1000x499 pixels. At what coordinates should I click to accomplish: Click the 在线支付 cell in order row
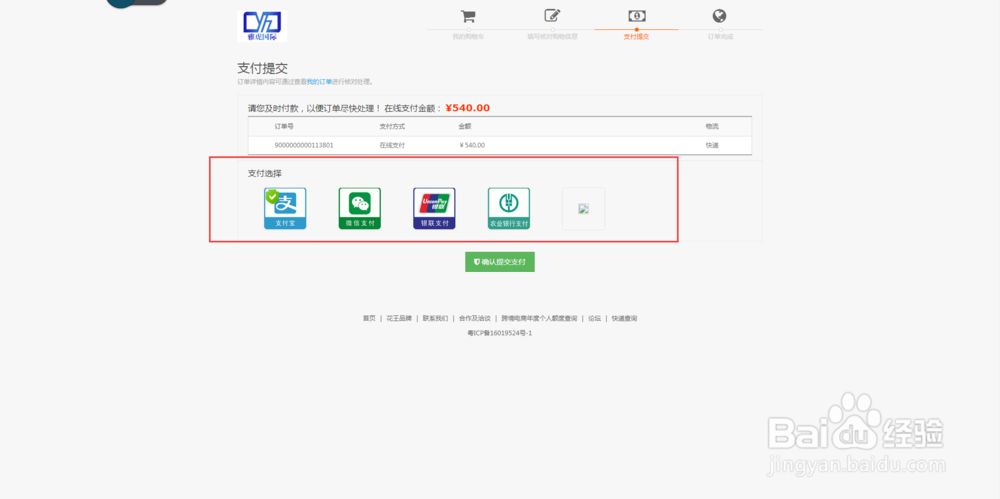[x=392, y=145]
